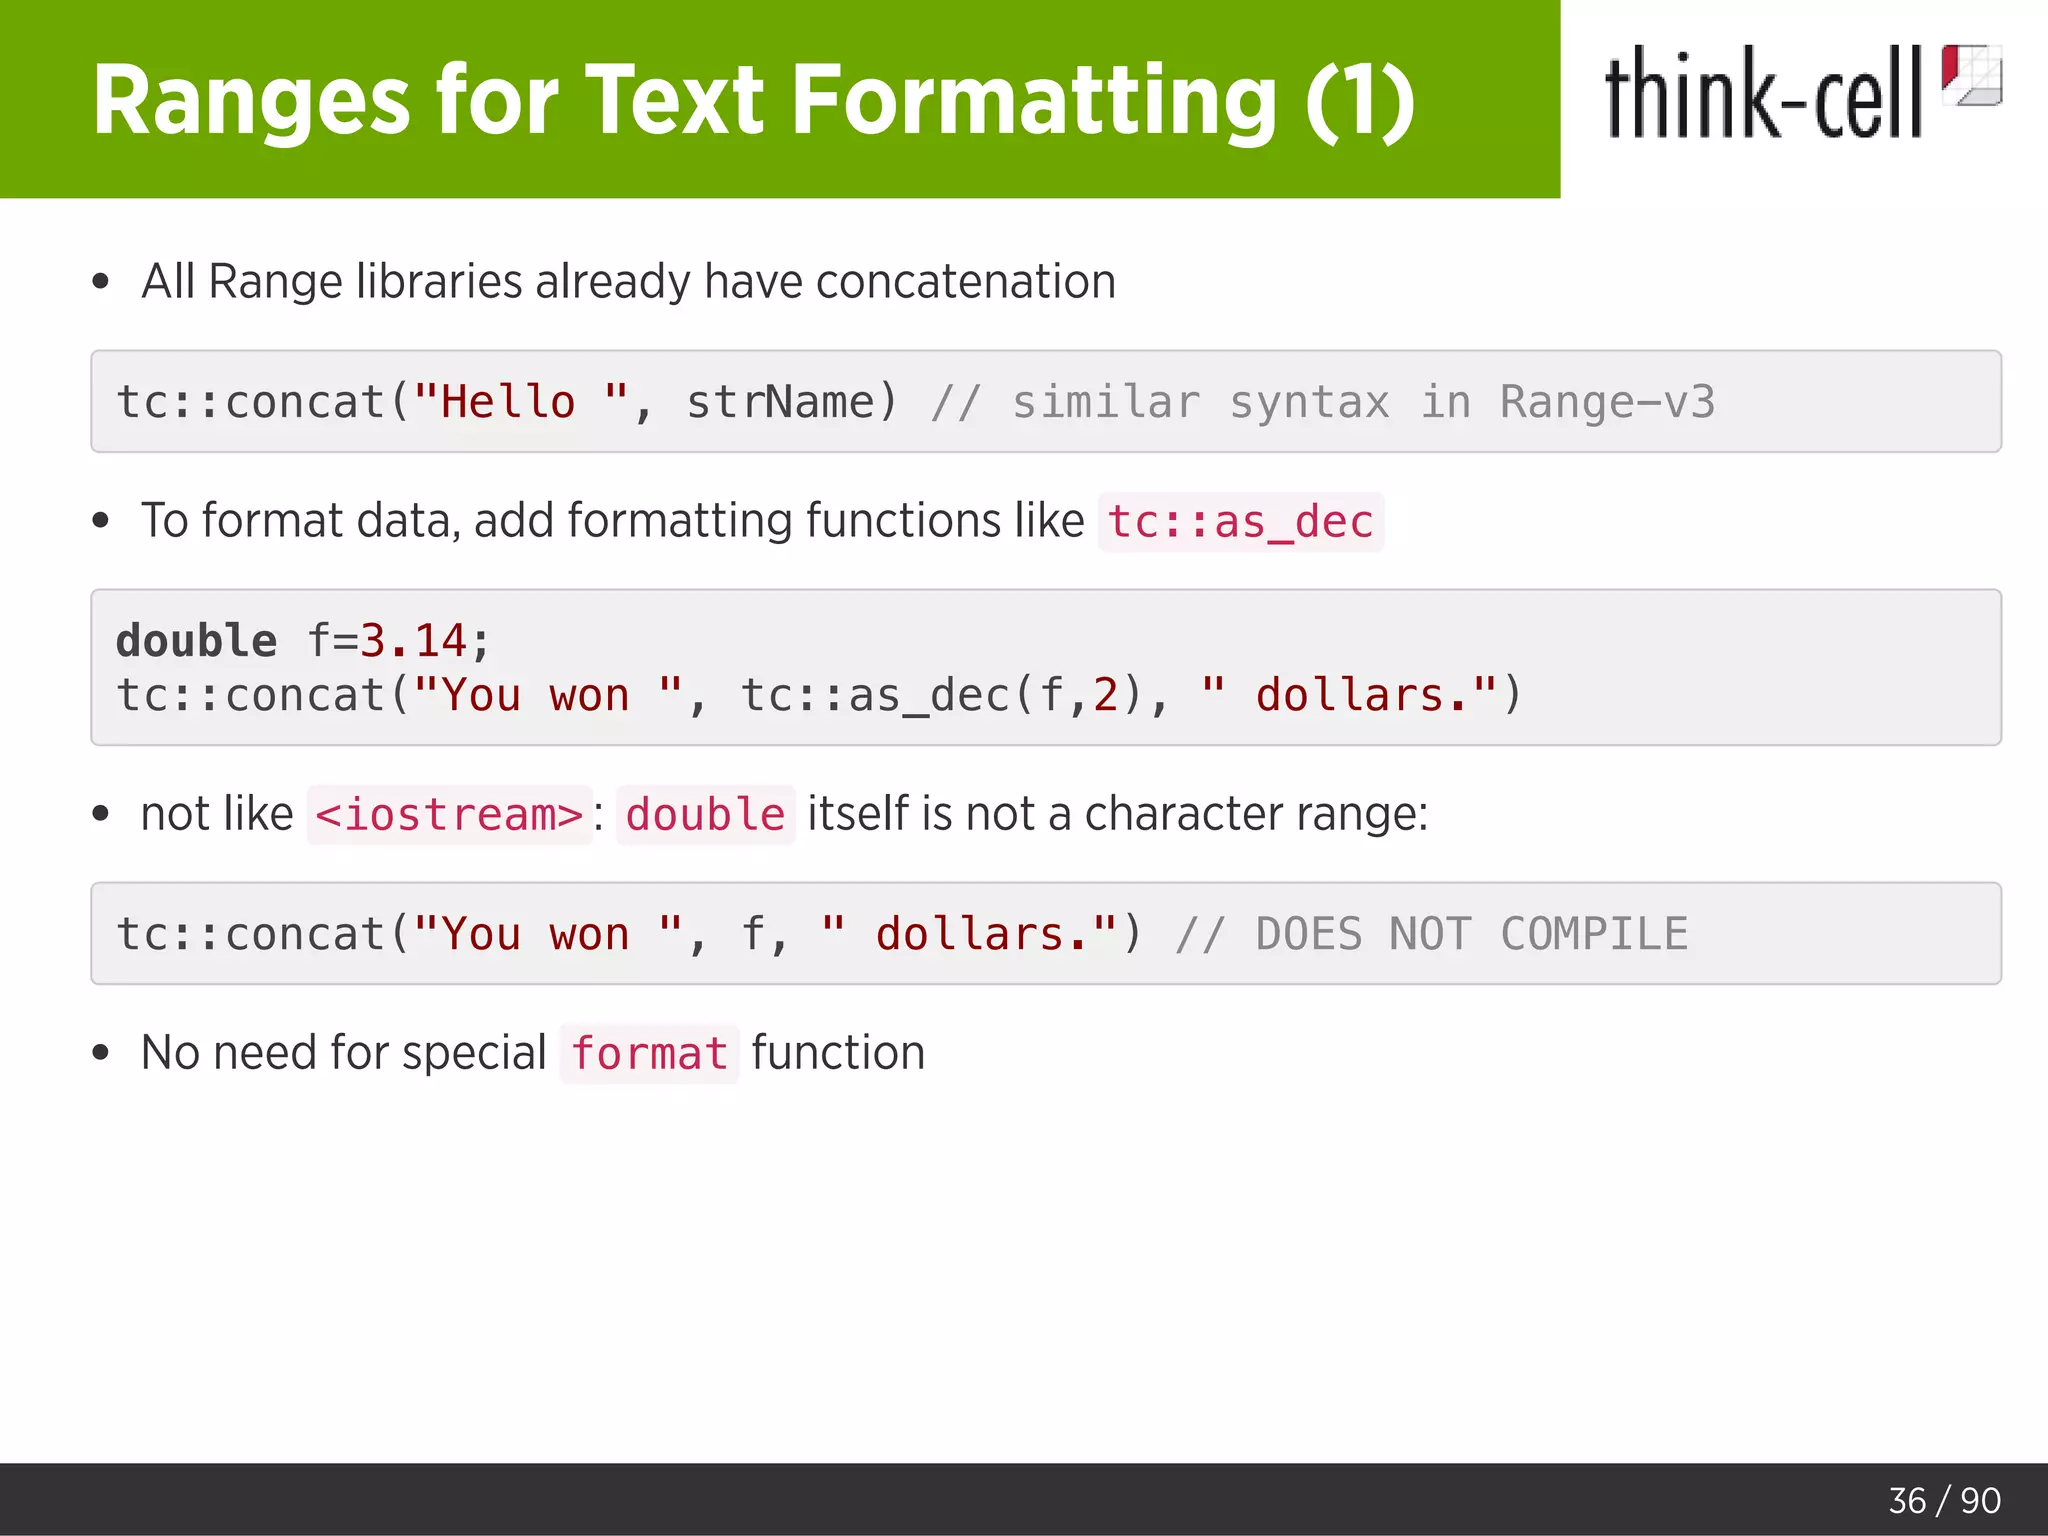Screen dimensions: 2048x1536
Task: Click the text 'No need for special'
Action: [344, 1053]
